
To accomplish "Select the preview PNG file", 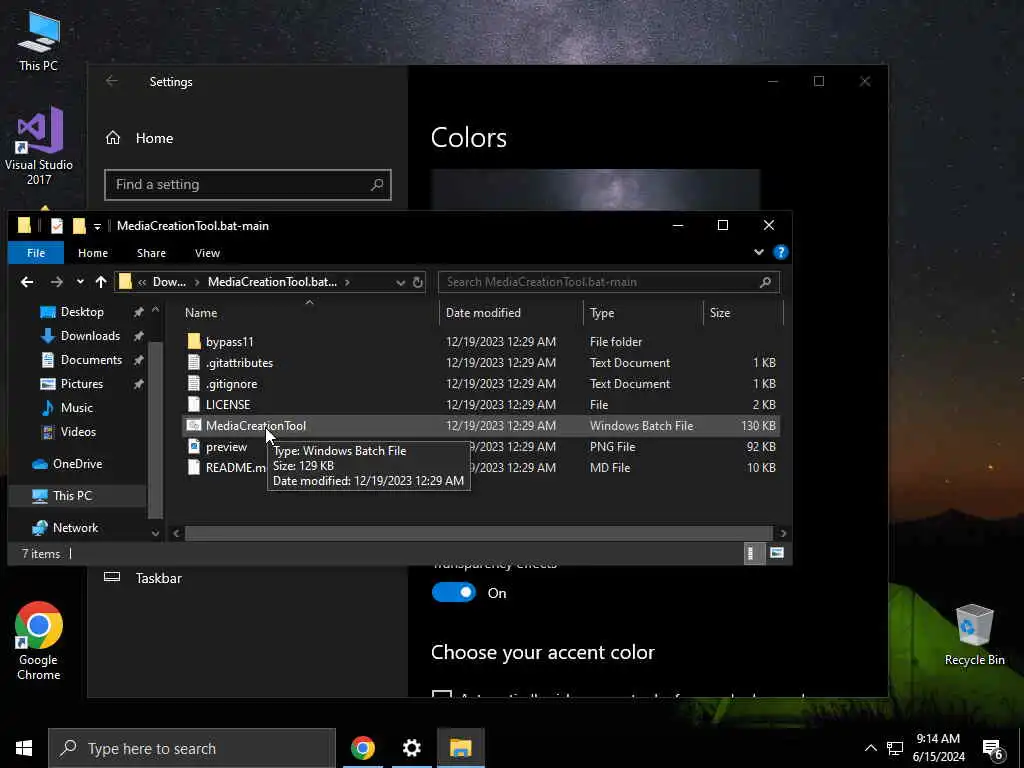I will pyautogui.click(x=481, y=447).
